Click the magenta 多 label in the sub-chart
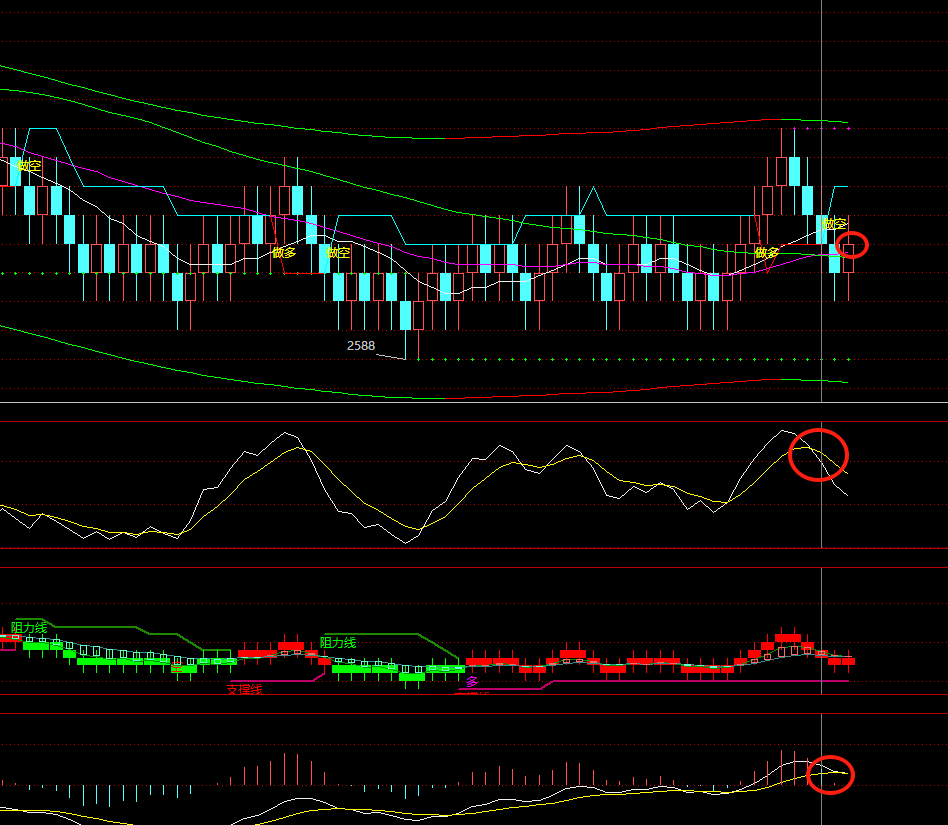Screen dimensions: 948x825 tap(472, 682)
